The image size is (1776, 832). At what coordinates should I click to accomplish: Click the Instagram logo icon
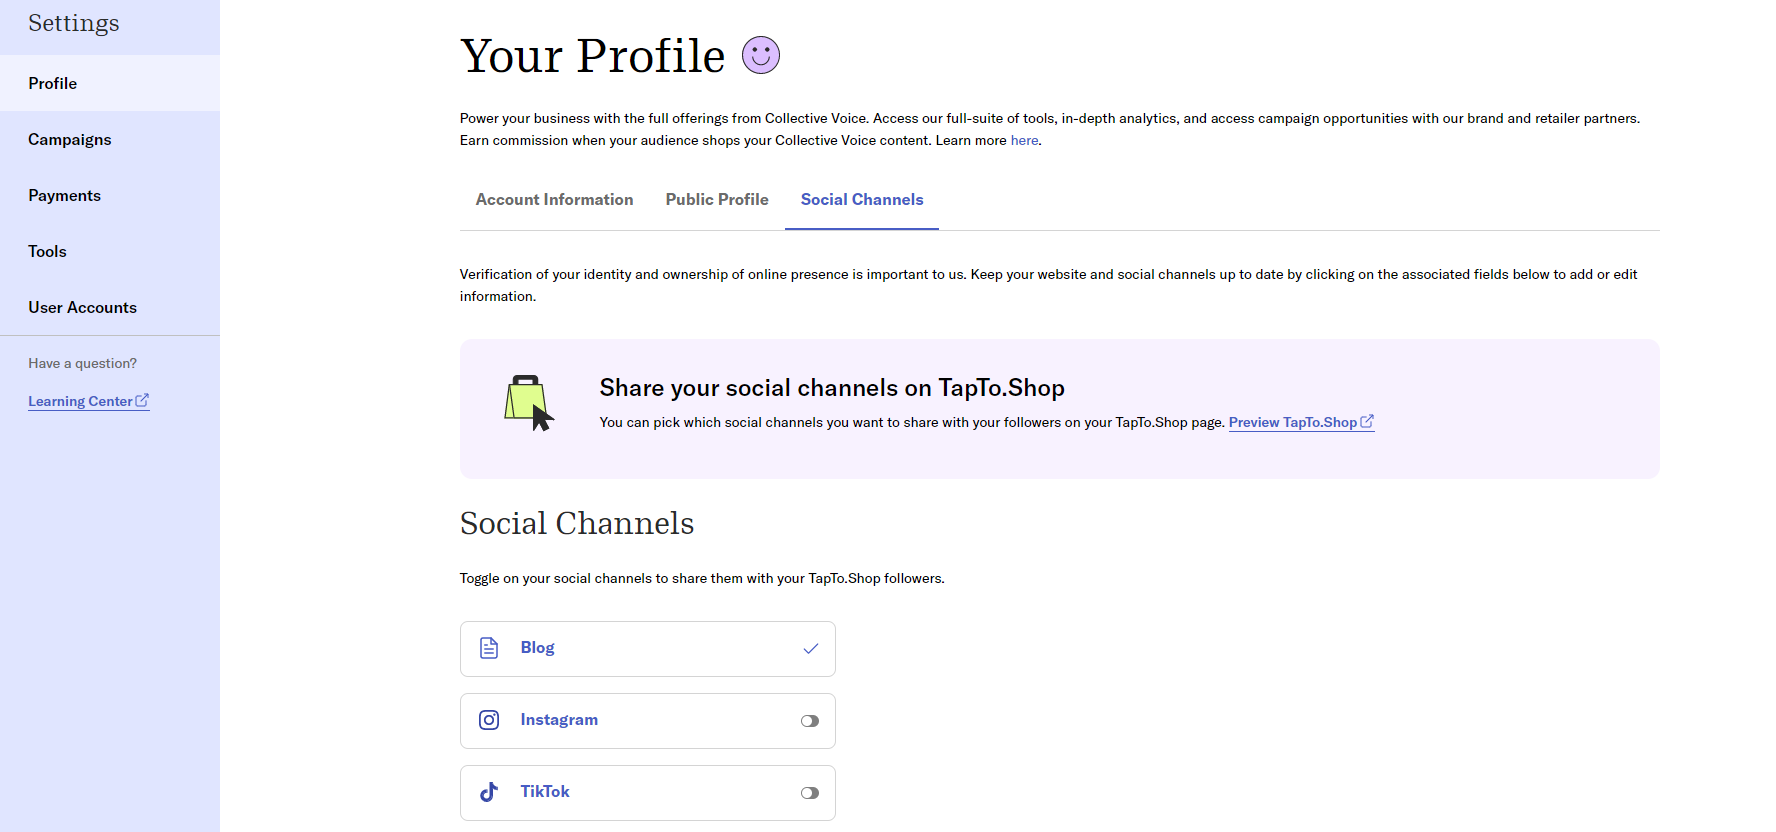click(489, 720)
